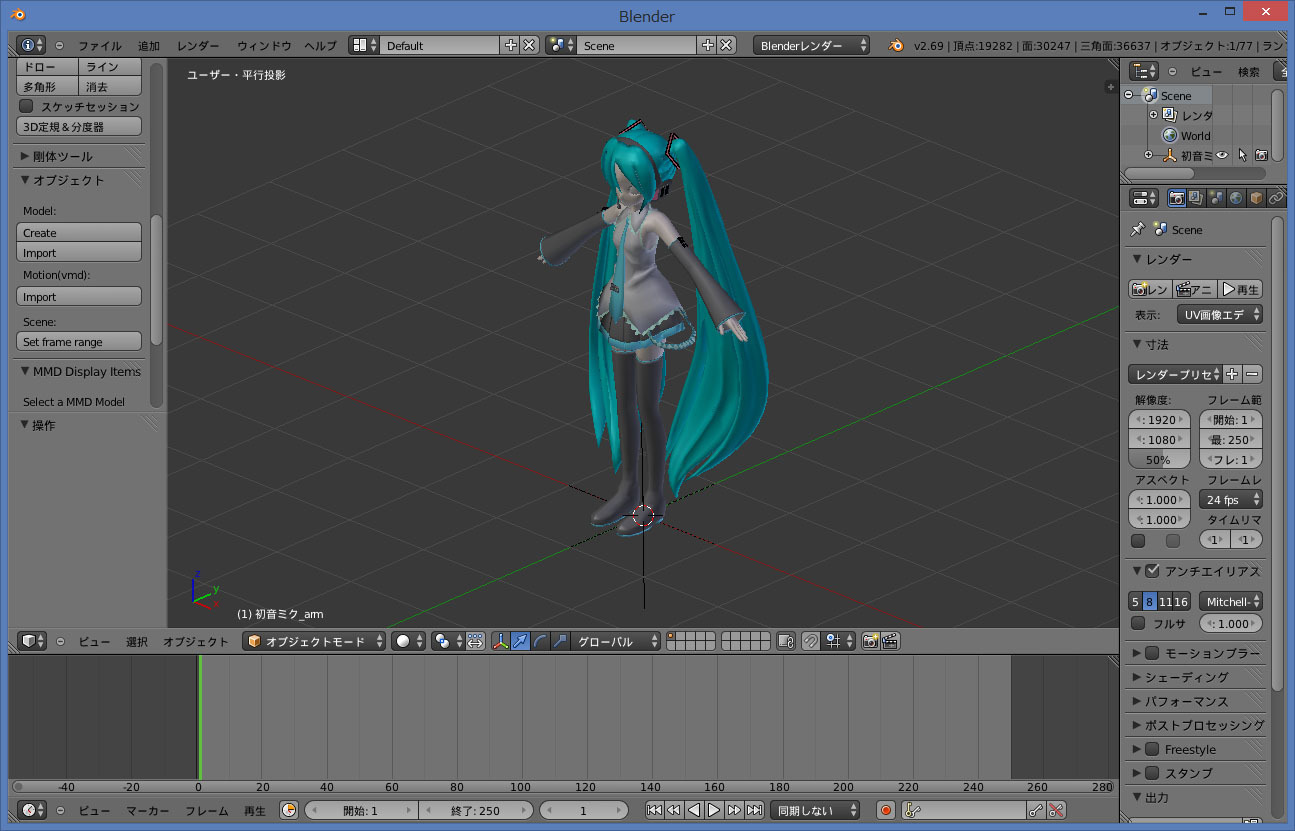The height and width of the screenshot is (831, 1295).
Task: Open the info editor type selector
Action: coord(31,45)
